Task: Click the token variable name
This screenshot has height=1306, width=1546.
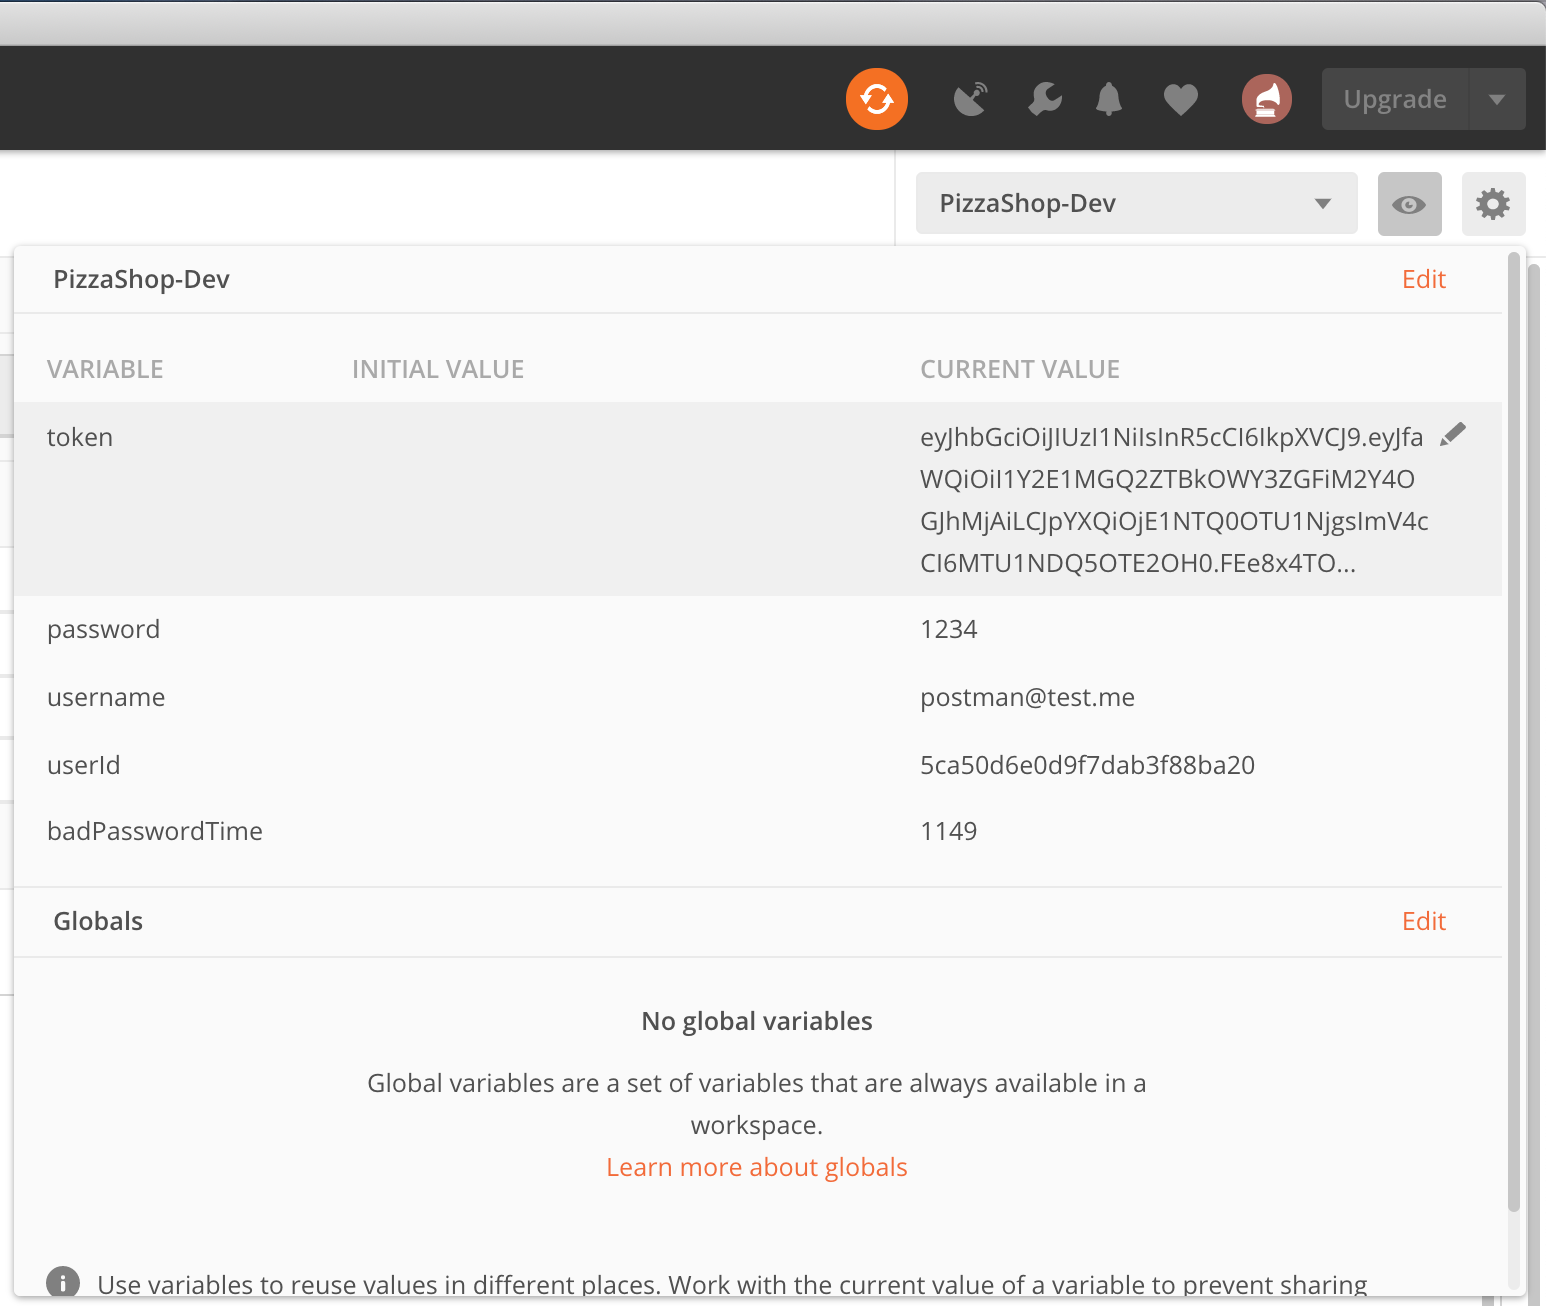Action: 80,437
